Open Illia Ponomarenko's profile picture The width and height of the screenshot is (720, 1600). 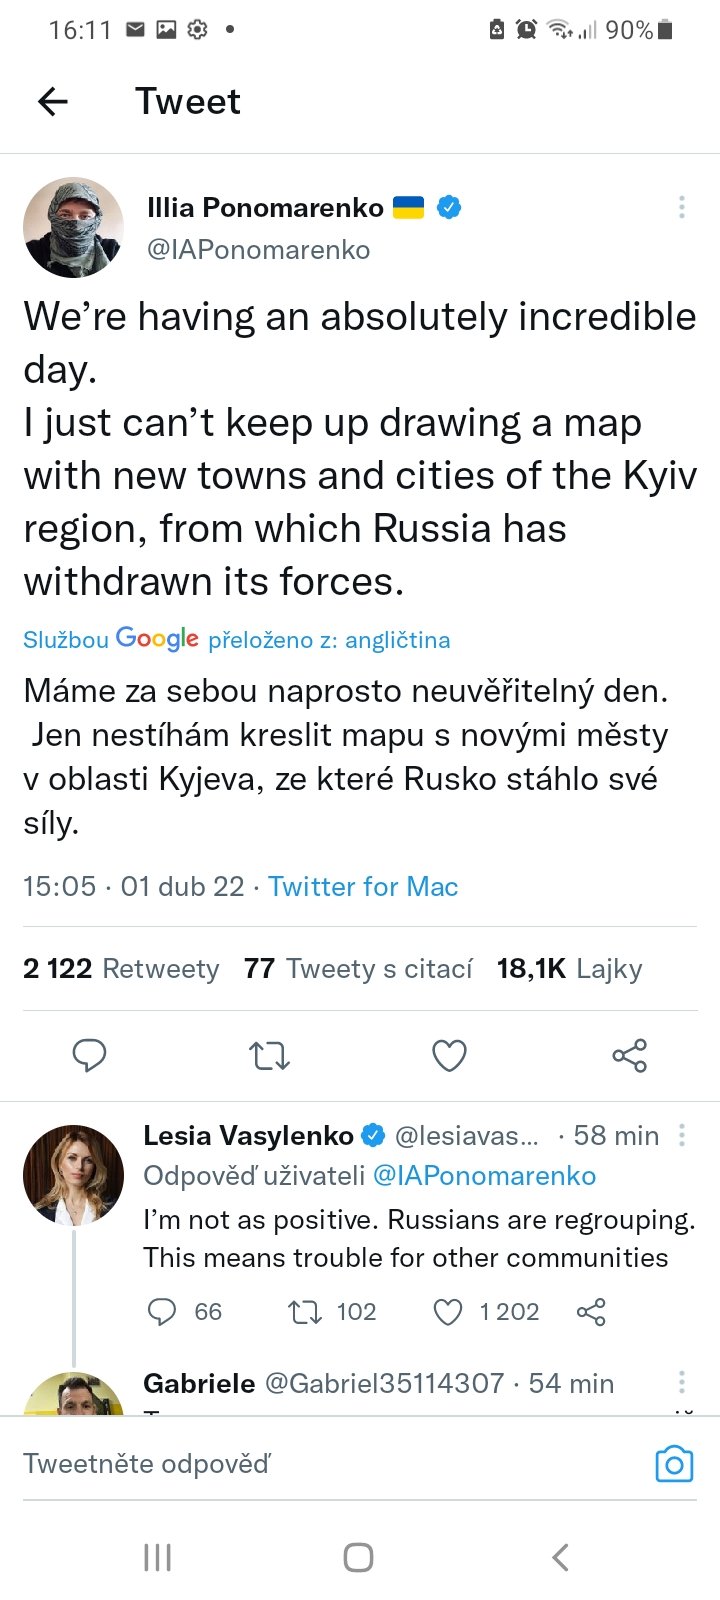click(73, 228)
